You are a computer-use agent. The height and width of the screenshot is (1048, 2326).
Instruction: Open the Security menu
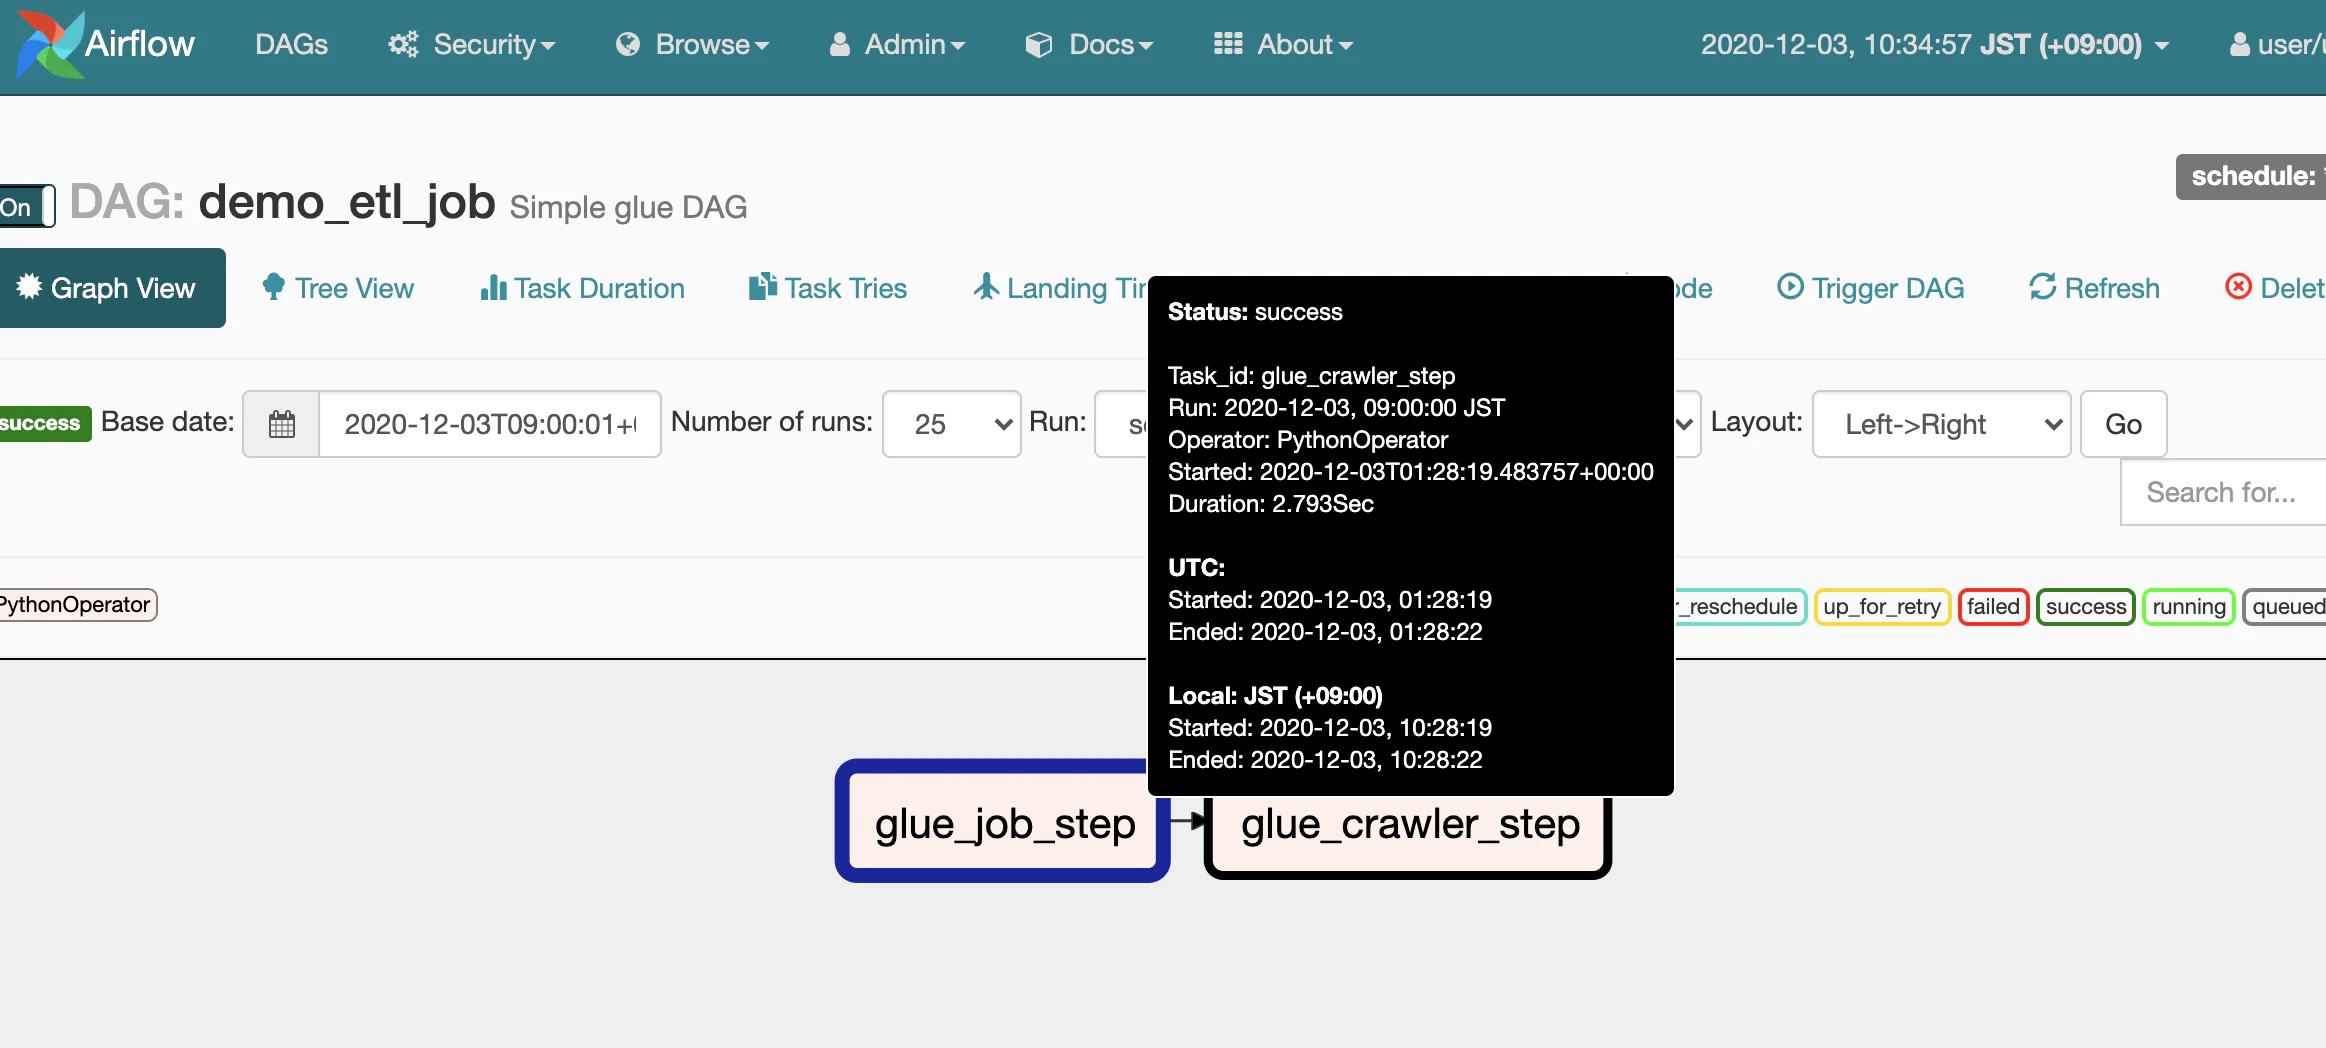click(x=471, y=45)
